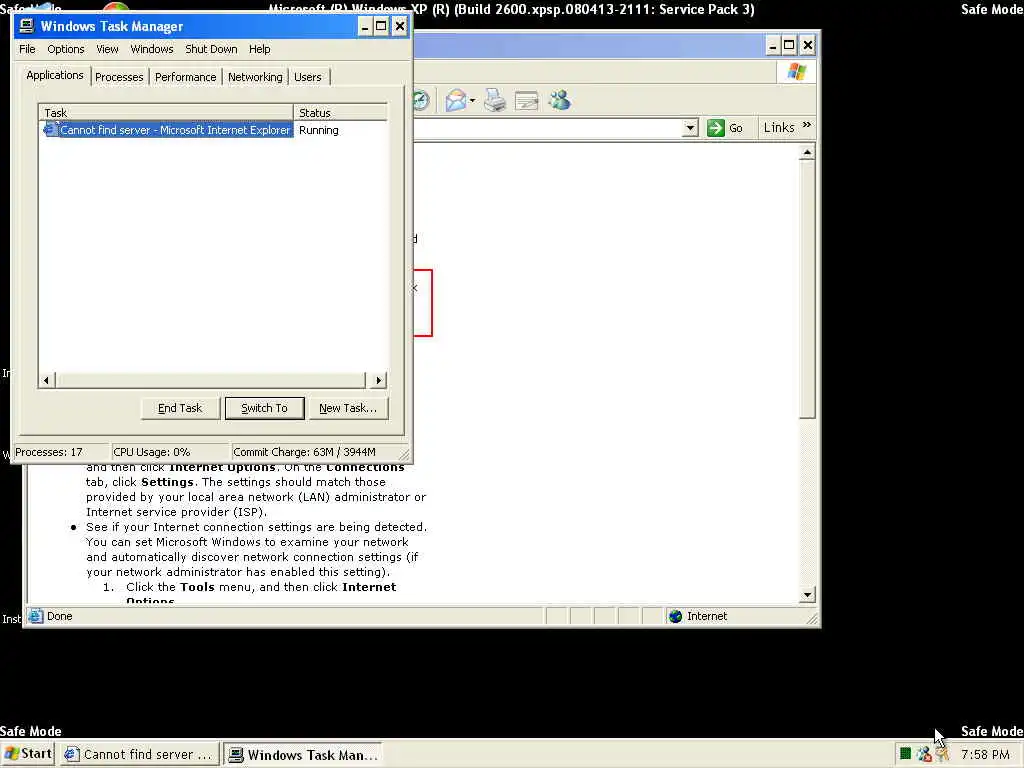Click the Edit page icon in Internet Explorer toolbar
Screen dimensions: 1024x768
pyautogui.click(x=526, y=101)
